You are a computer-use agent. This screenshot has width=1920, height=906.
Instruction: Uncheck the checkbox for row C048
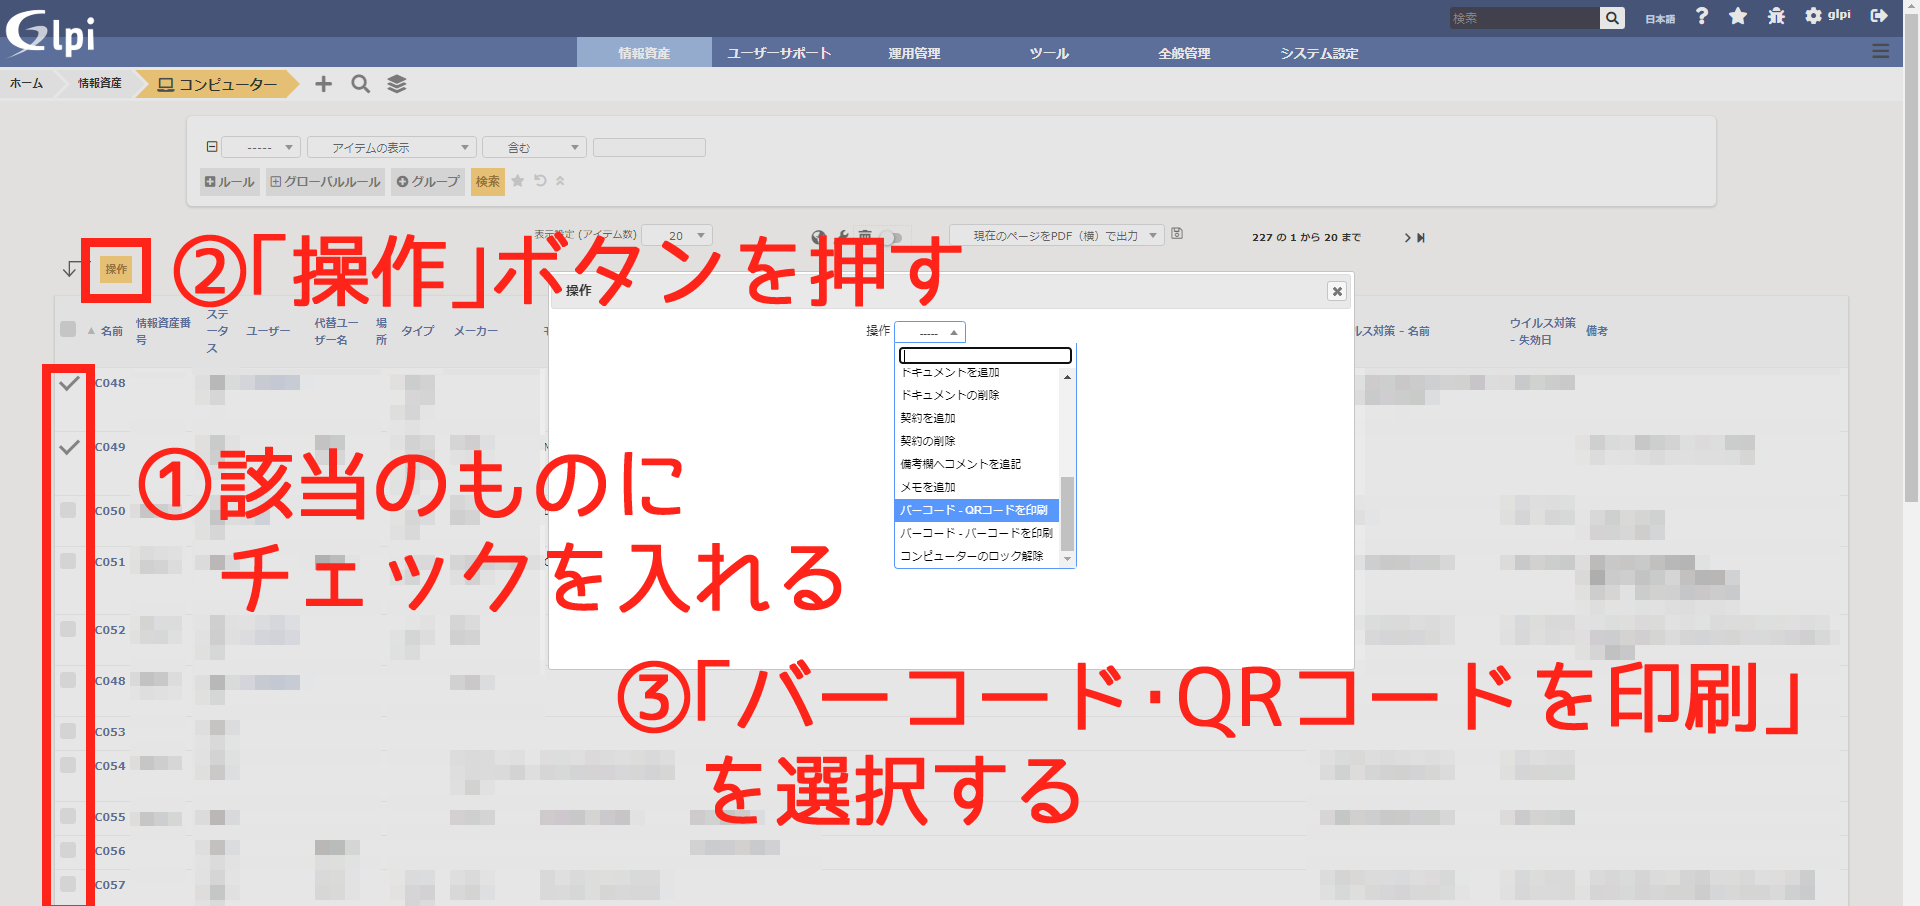coord(69,384)
